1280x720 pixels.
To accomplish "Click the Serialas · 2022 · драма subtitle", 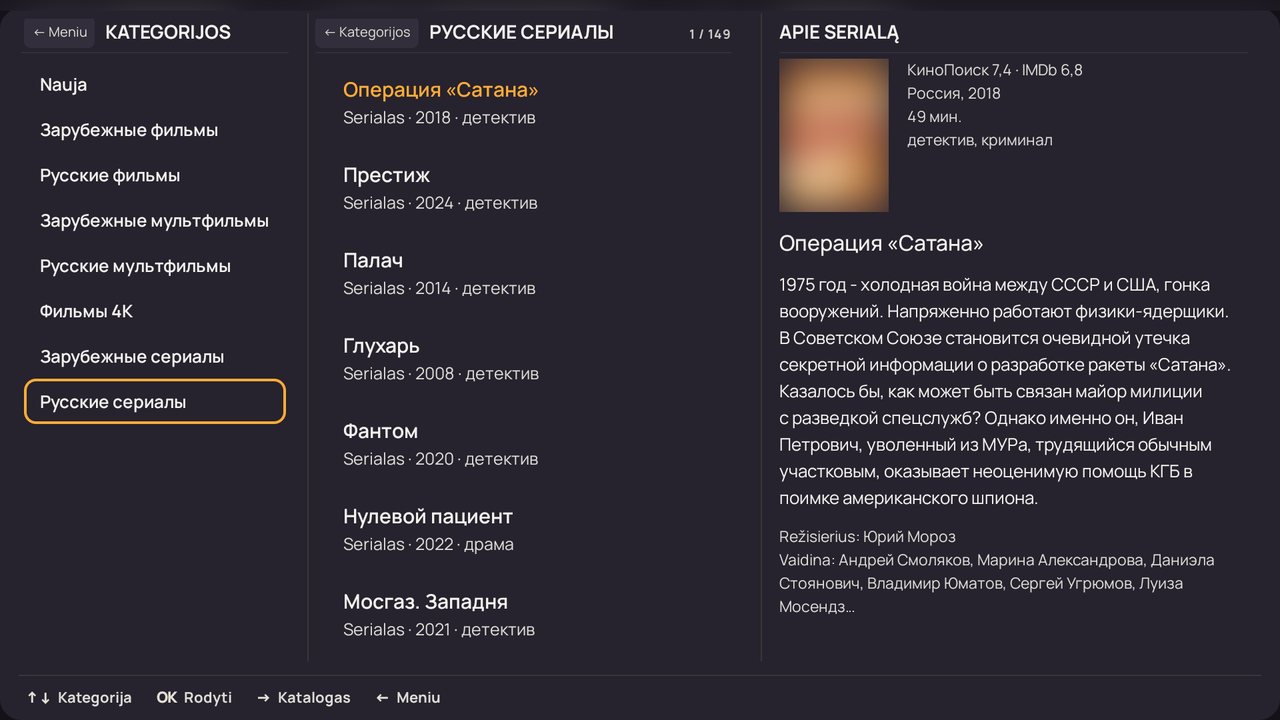I will (428, 545).
